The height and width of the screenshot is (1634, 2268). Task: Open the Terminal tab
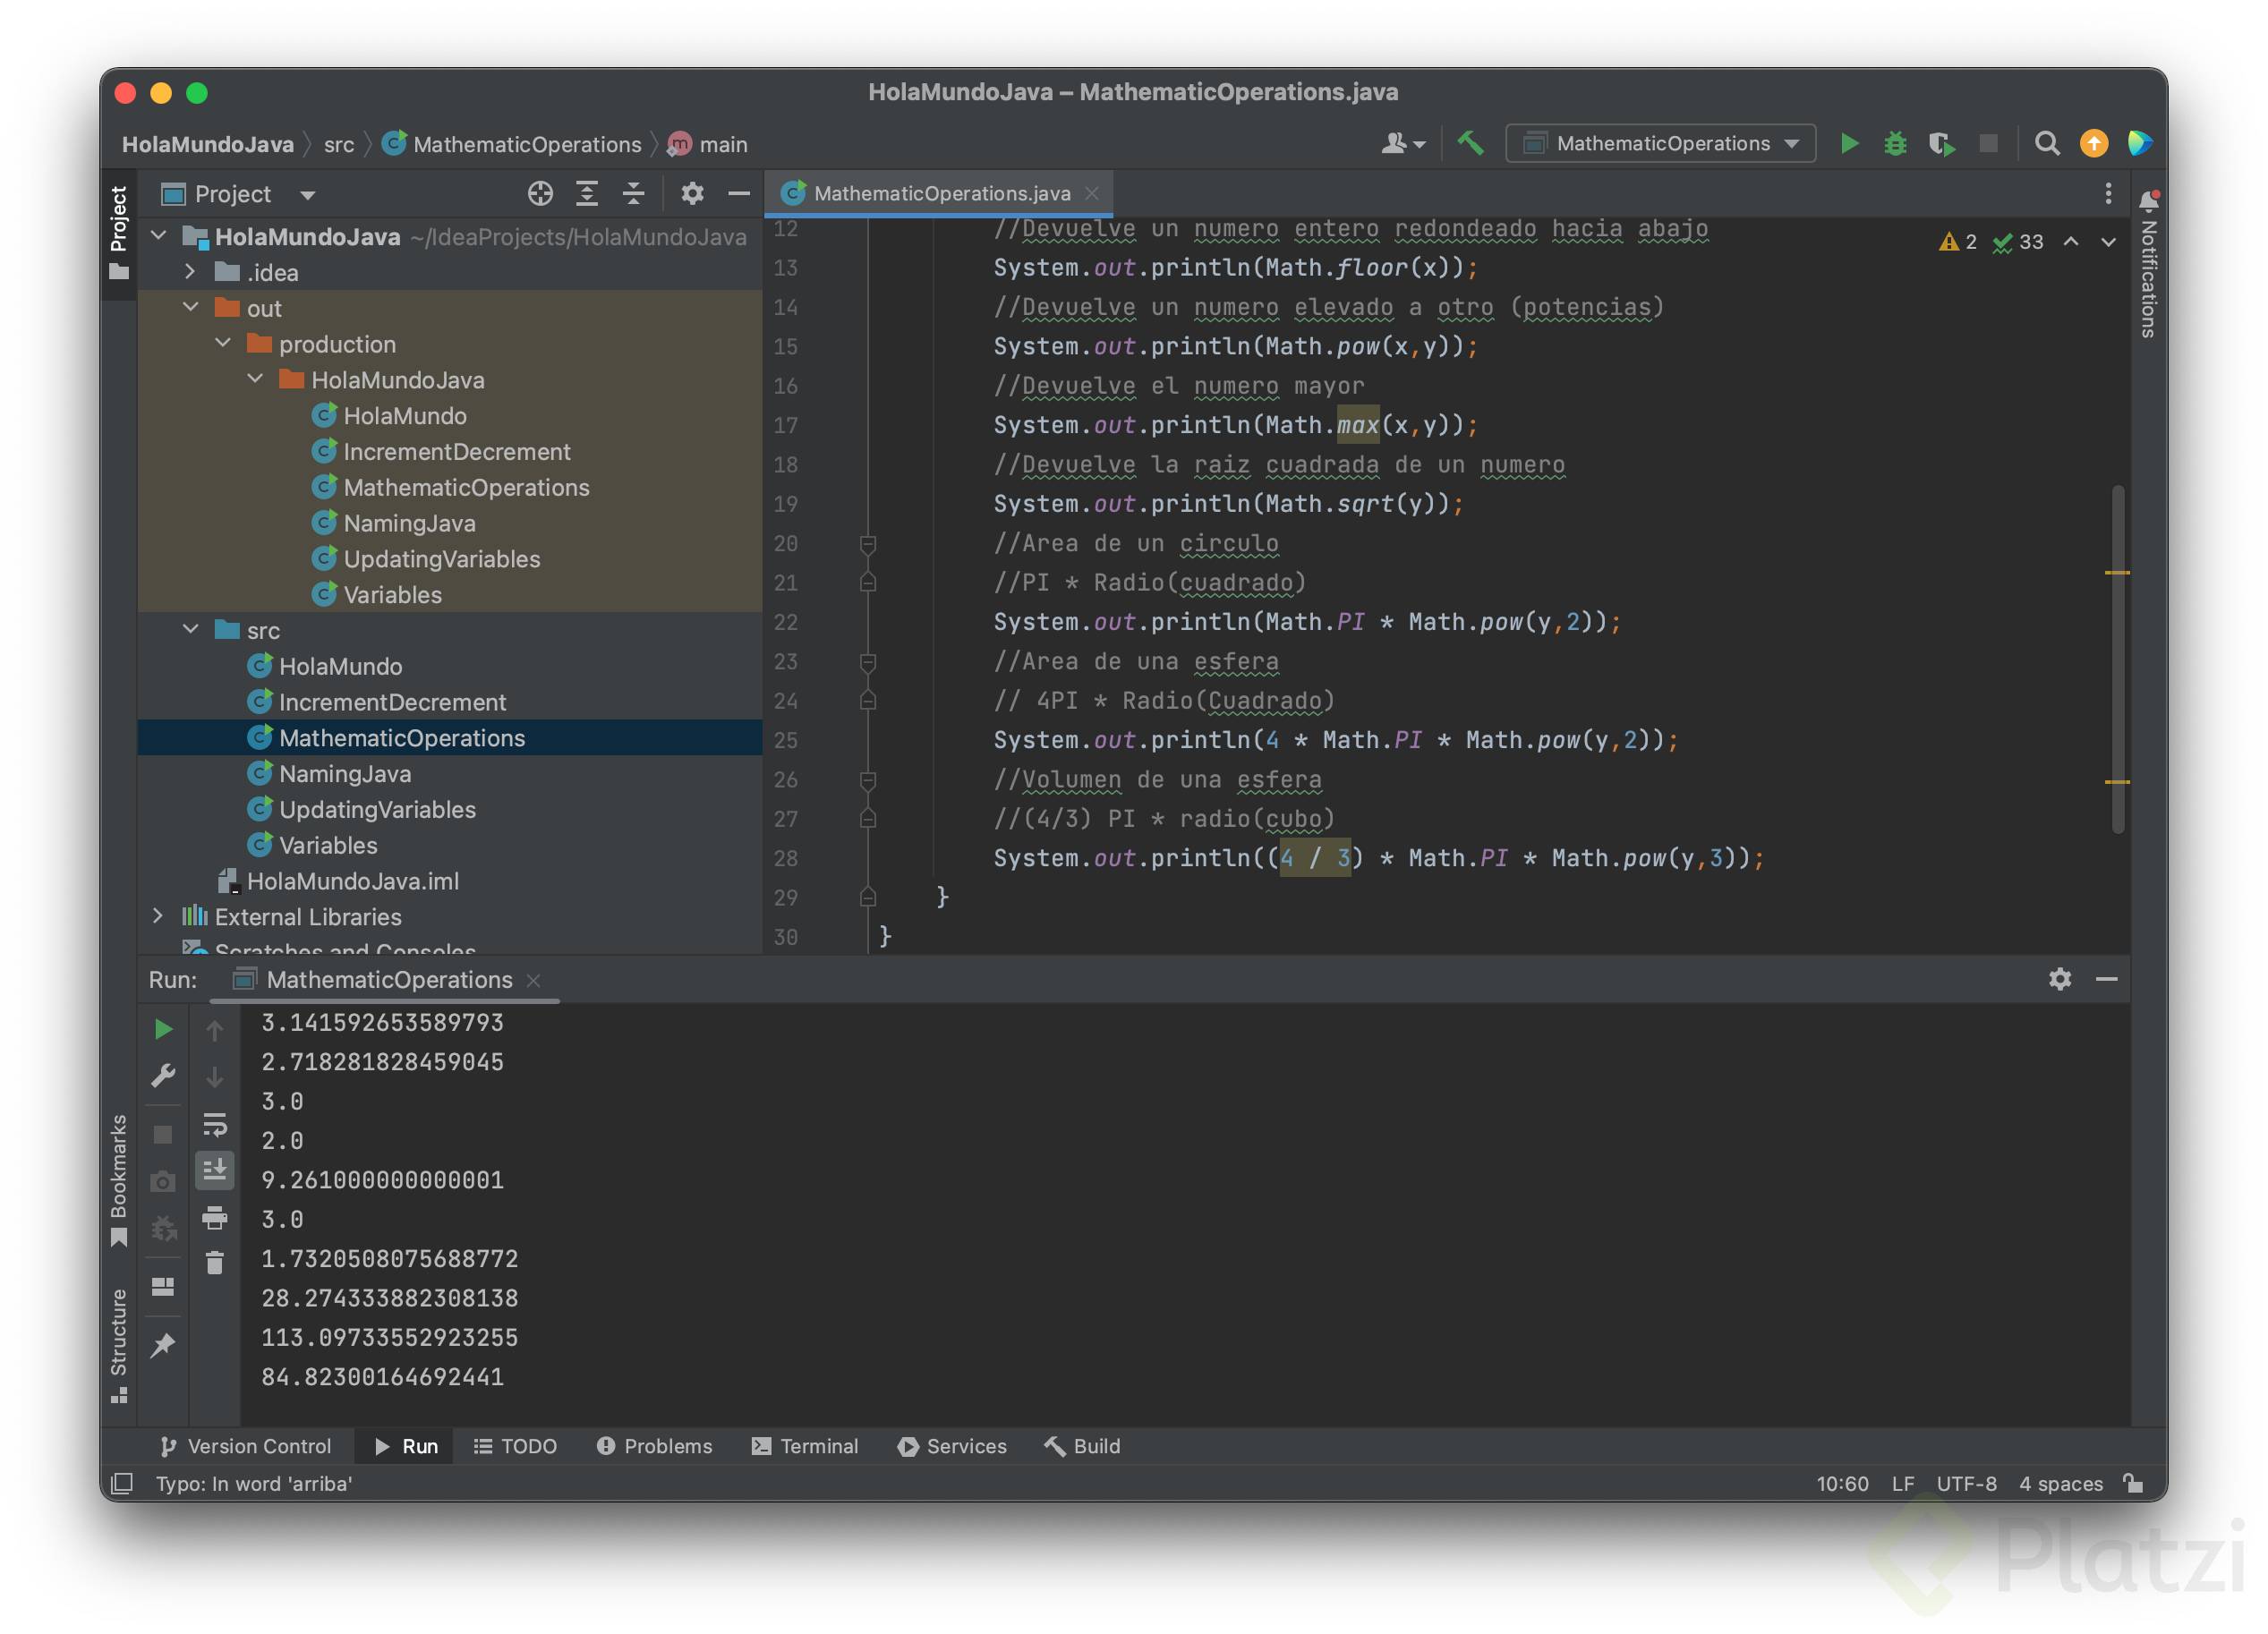tap(805, 1446)
